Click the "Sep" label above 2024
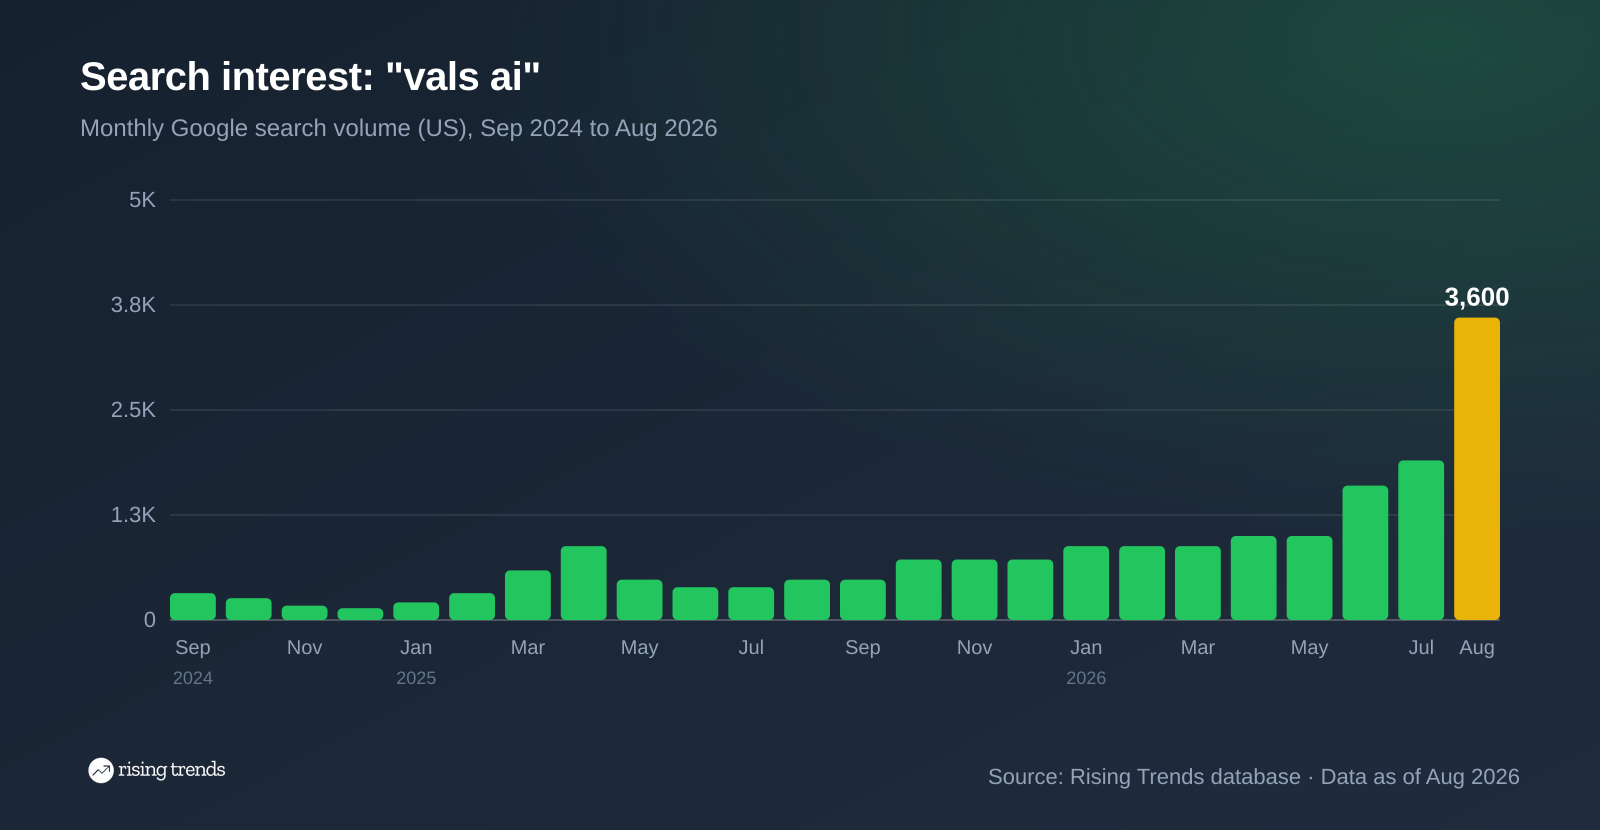 (193, 647)
